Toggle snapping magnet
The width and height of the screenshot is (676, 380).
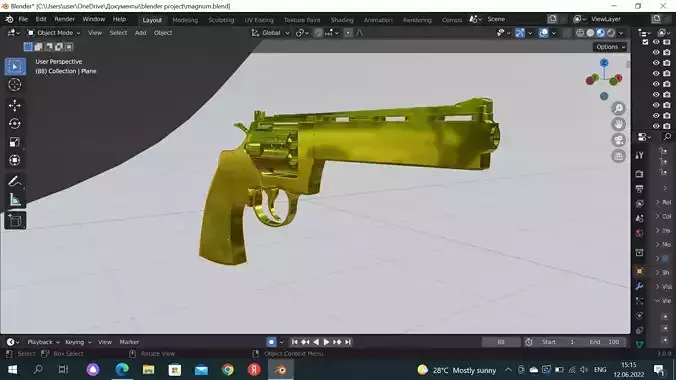click(318, 33)
